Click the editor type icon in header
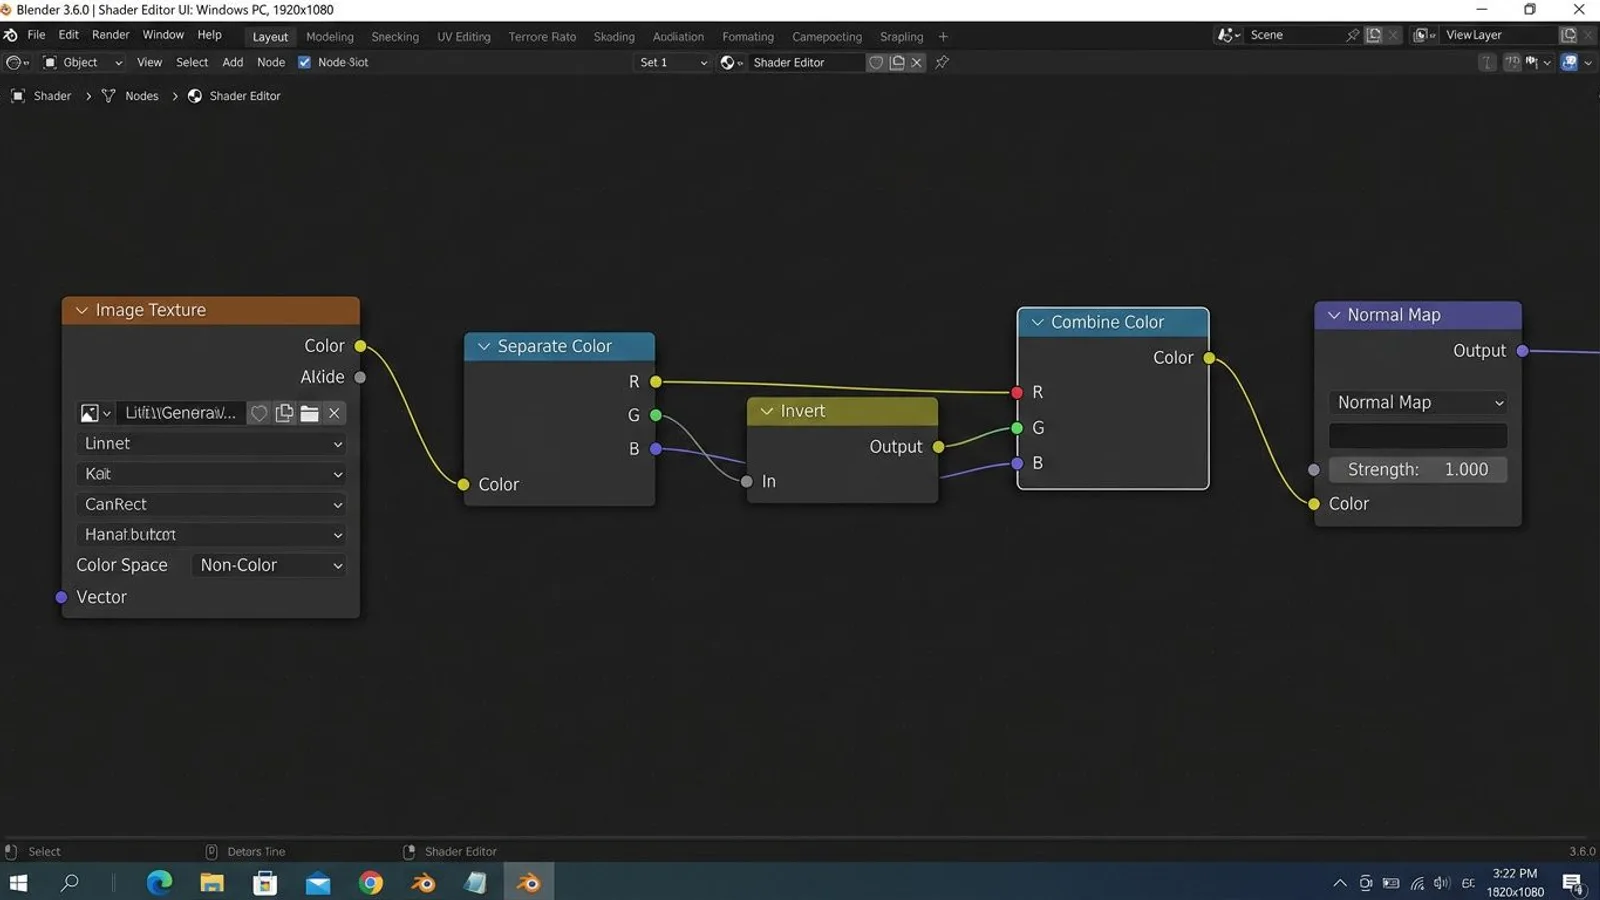Screen dimensions: 1600x900 click(17, 62)
